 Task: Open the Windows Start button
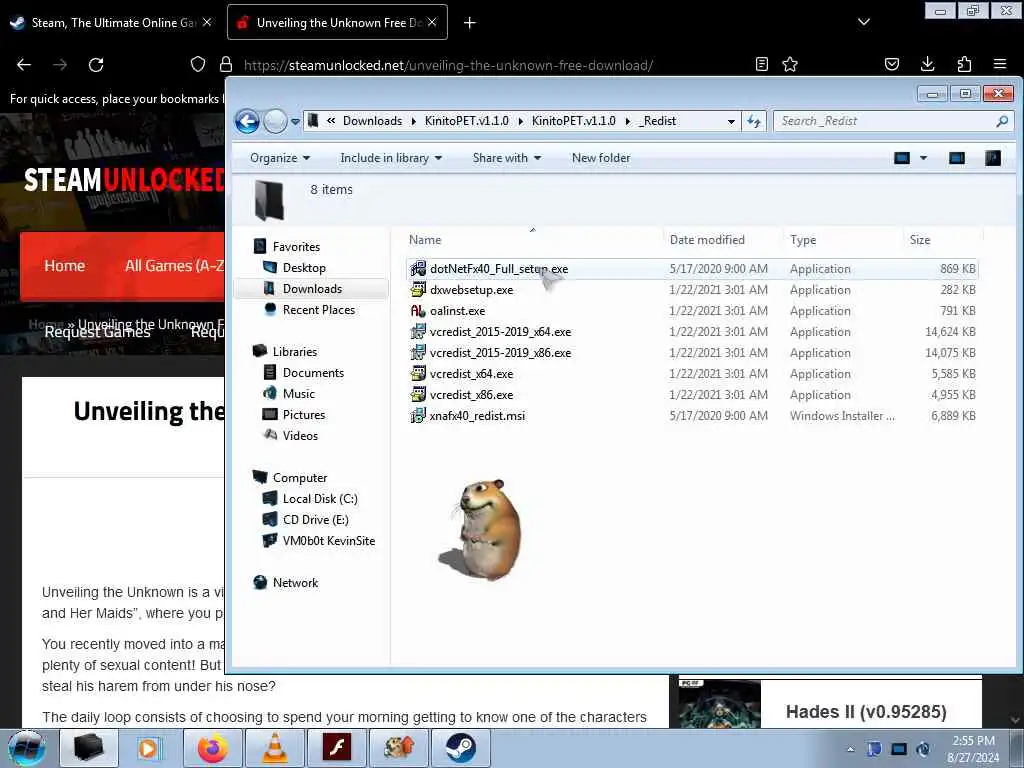[x=26, y=748]
